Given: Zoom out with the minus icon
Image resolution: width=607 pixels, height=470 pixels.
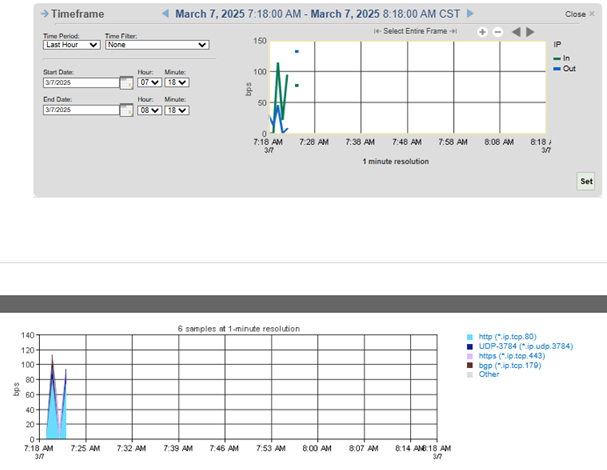Looking at the screenshot, I should (498, 32).
